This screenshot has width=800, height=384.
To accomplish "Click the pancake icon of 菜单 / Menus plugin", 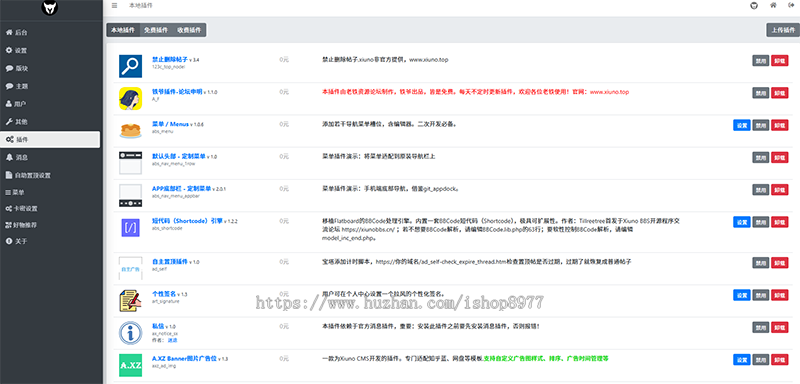I will point(131,131).
